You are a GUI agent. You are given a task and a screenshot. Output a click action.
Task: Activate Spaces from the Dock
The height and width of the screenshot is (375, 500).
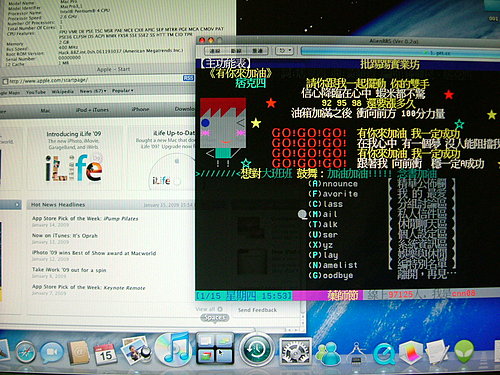tap(215, 349)
